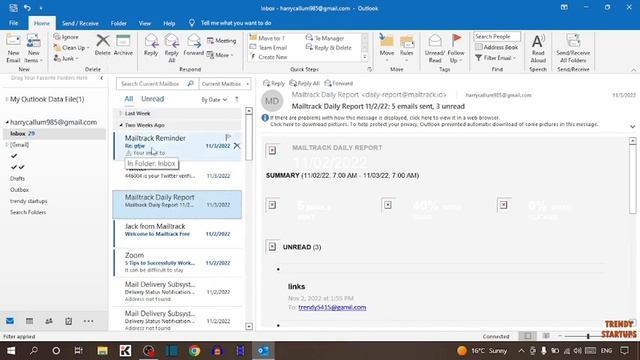Delete the Mailtrack Reminder message with X
Screen dimensions: 640x360
click(x=237, y=146)
